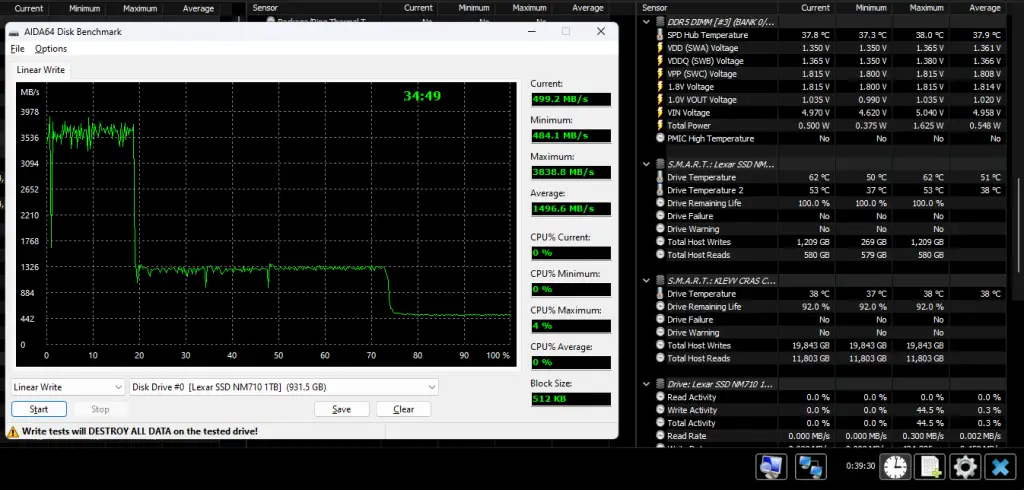Open the Linear Write test type dropdown

tap(68, 387)
